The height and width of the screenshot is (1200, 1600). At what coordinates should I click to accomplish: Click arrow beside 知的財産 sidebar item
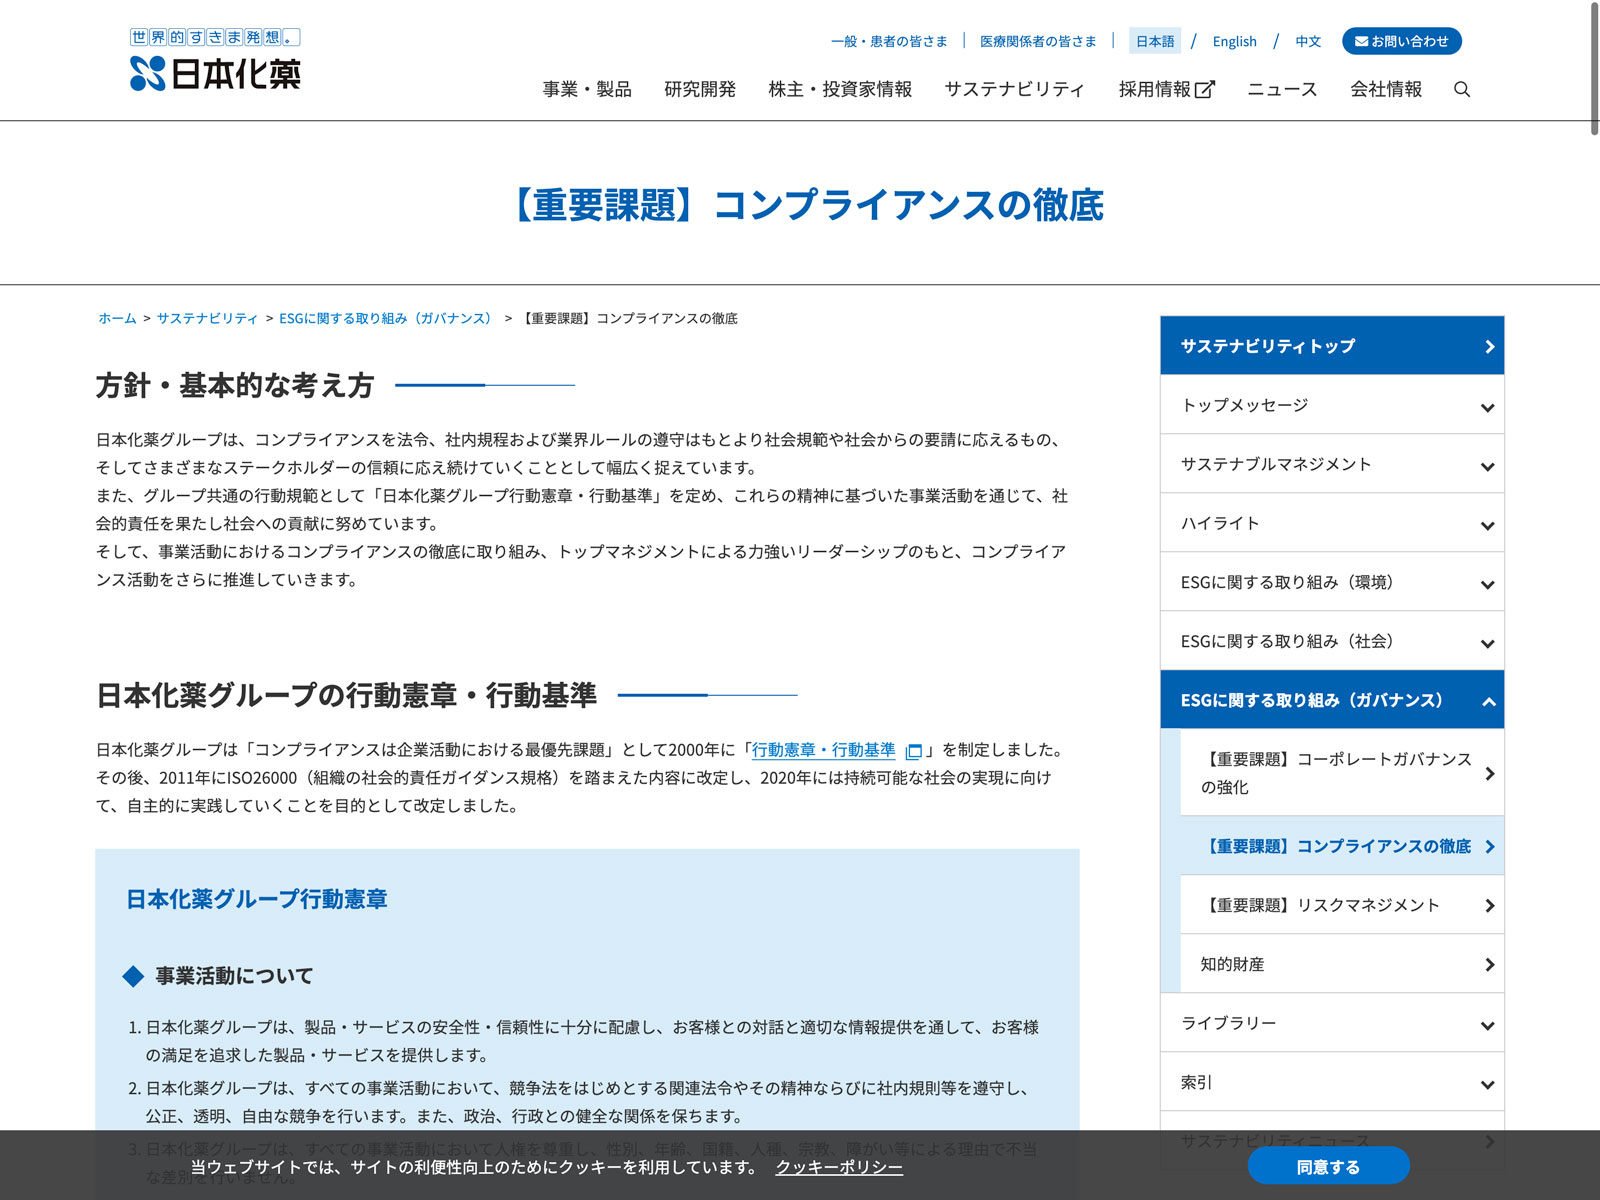click(x=1489, y=965)
